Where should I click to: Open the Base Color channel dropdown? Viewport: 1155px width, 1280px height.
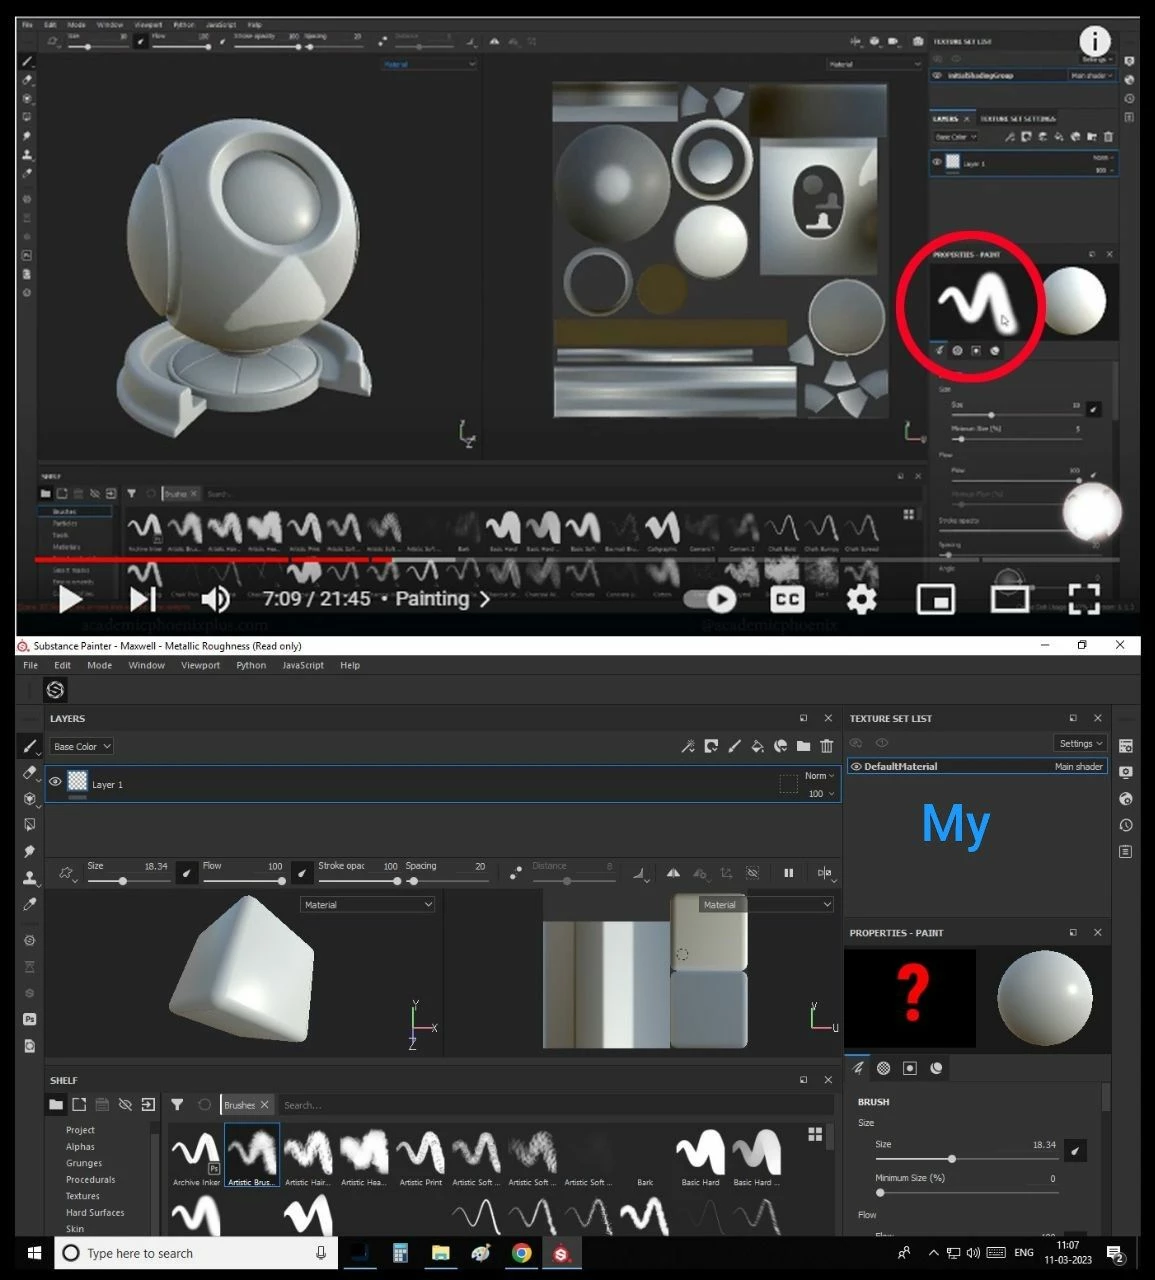coord(81,746)
